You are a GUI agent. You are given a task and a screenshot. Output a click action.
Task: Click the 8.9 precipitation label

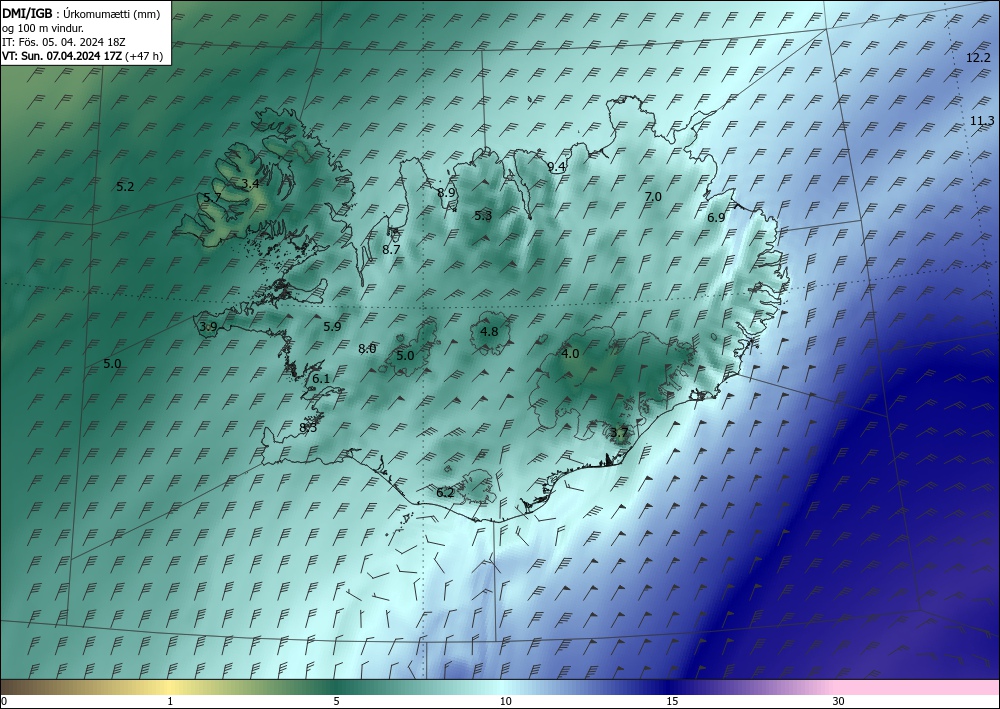pyautogui.click(x=446, y=192)
